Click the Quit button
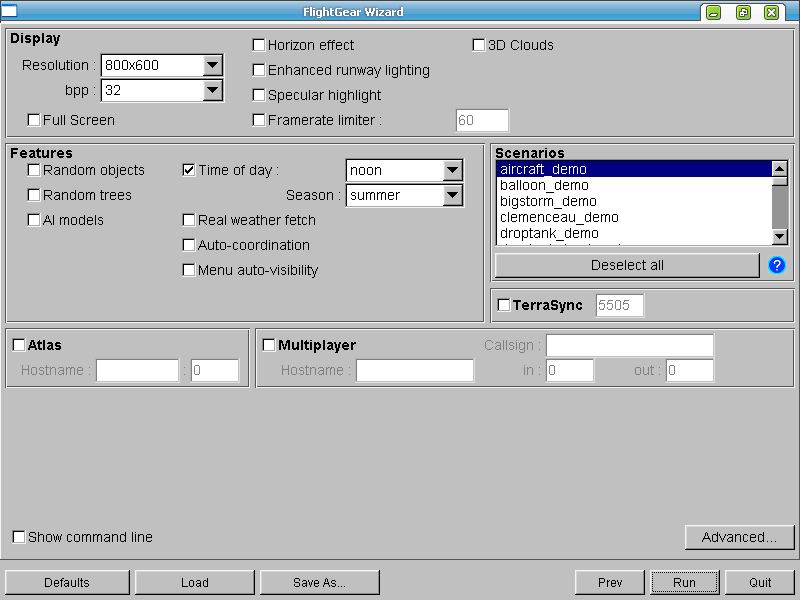This screenshot has width=800, height=600. click(x=760, y=583)
